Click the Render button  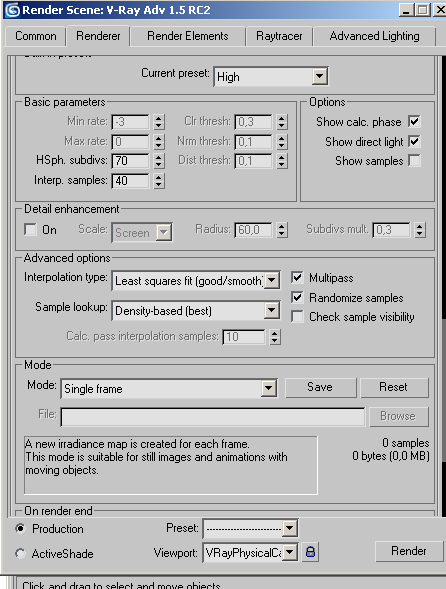click(409, 551)
